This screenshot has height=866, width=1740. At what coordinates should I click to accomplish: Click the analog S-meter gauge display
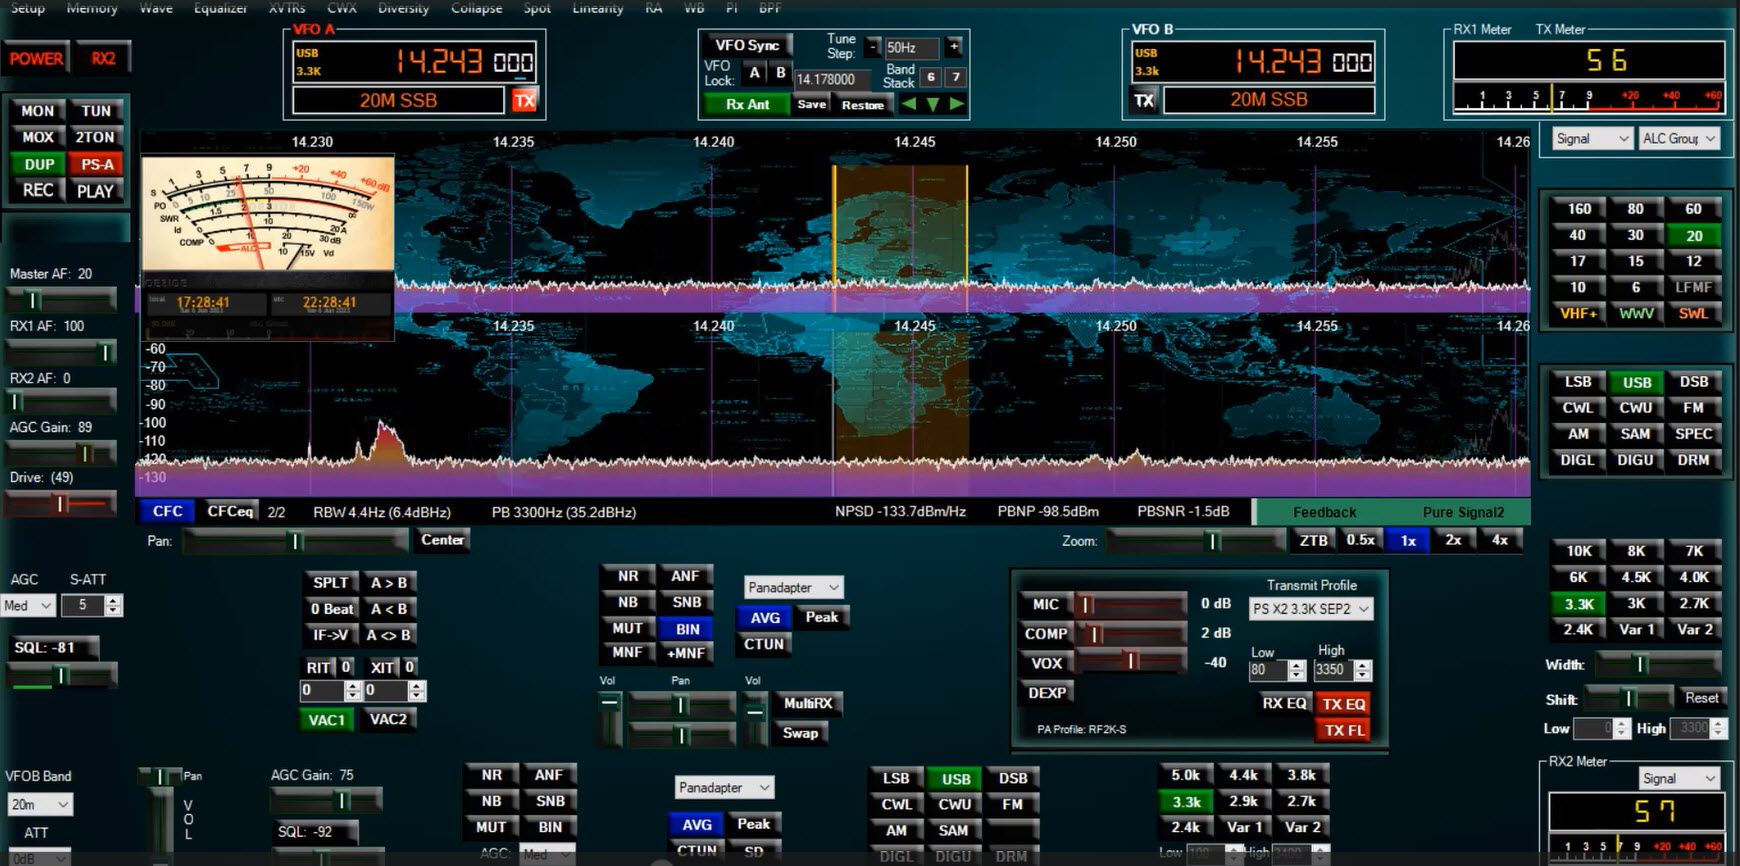(267, 213)
